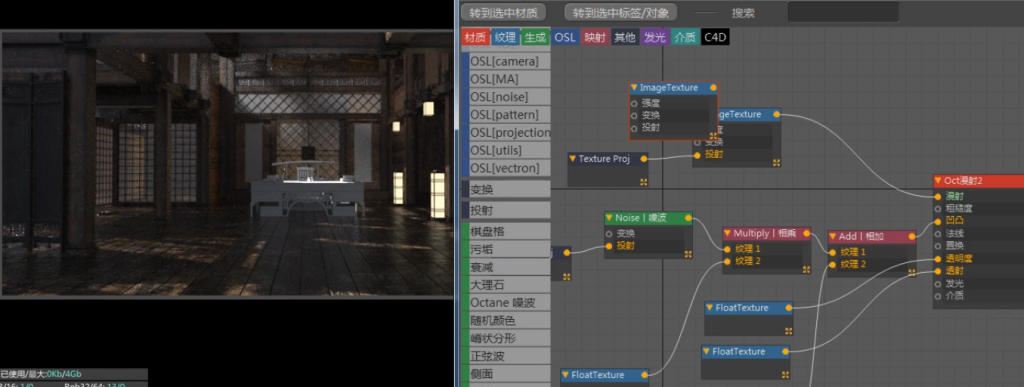Collapse the Oct漫射2 material node

(938, 180)
